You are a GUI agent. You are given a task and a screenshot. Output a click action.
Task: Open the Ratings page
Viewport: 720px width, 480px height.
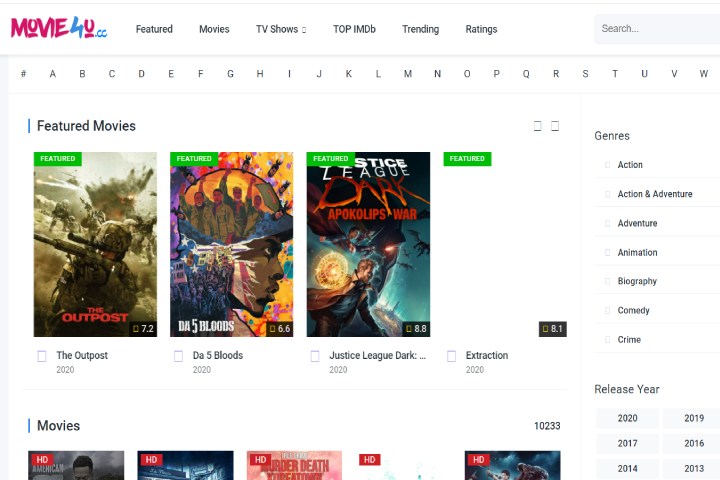click(481, 29)
